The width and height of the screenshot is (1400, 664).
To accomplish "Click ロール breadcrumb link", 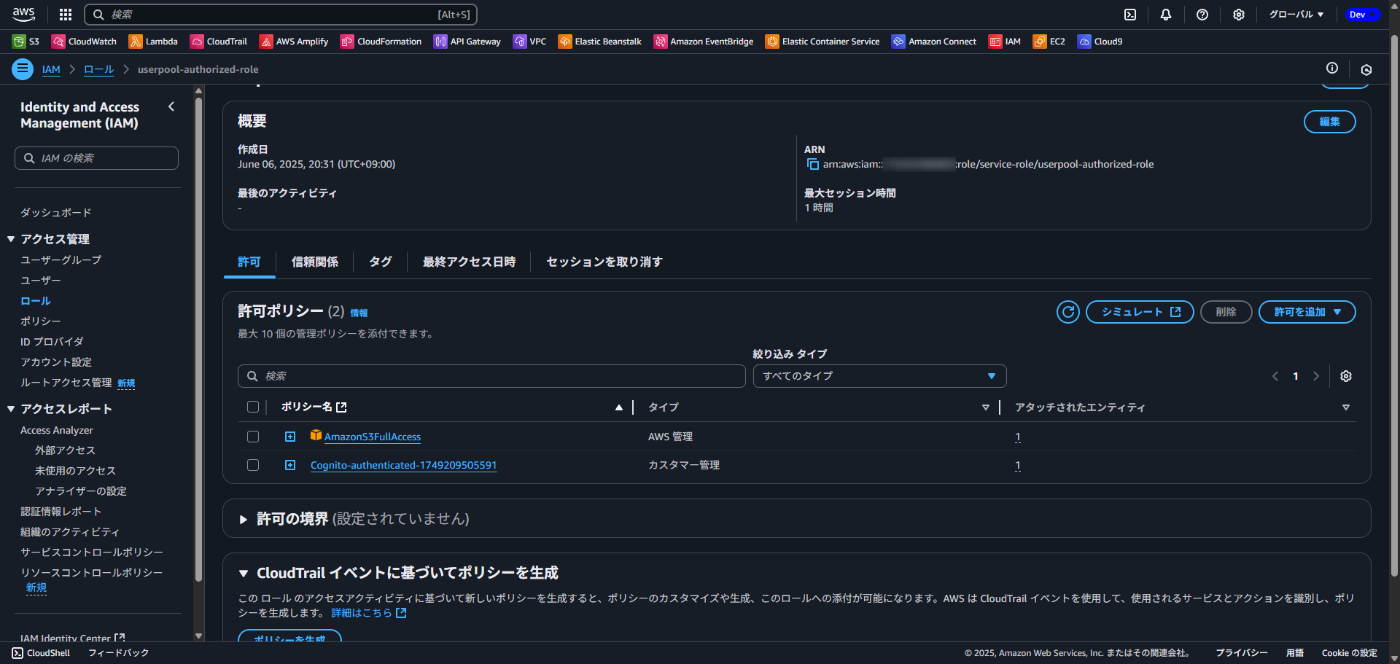I will (x=99, y=69).
